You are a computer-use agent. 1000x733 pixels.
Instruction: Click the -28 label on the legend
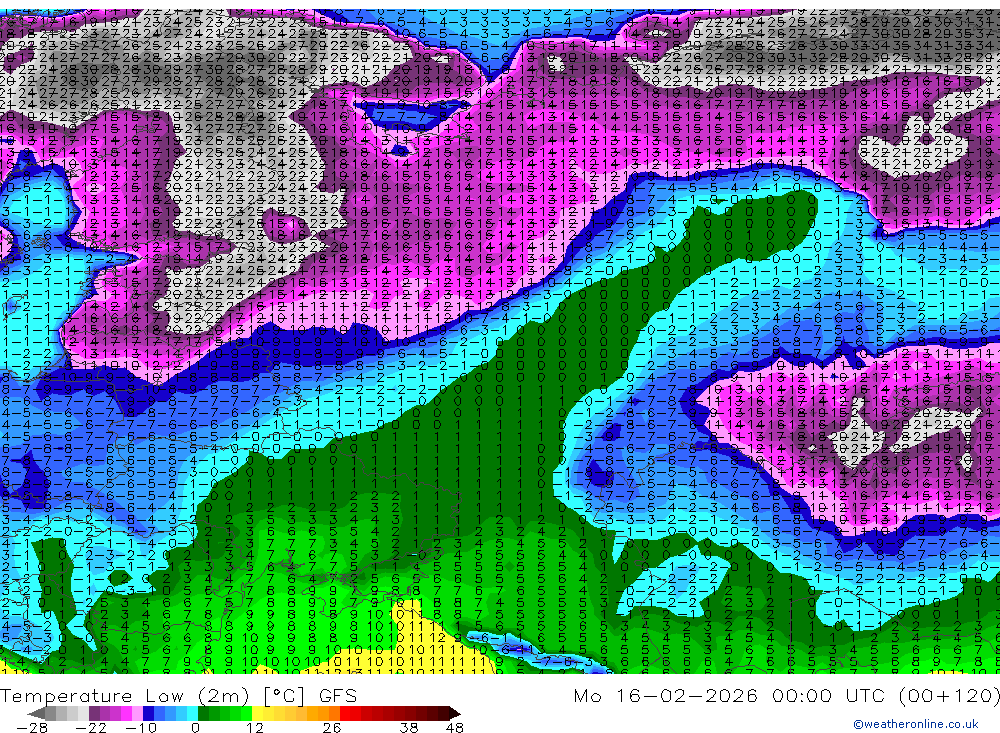click(x=31, y=727)
